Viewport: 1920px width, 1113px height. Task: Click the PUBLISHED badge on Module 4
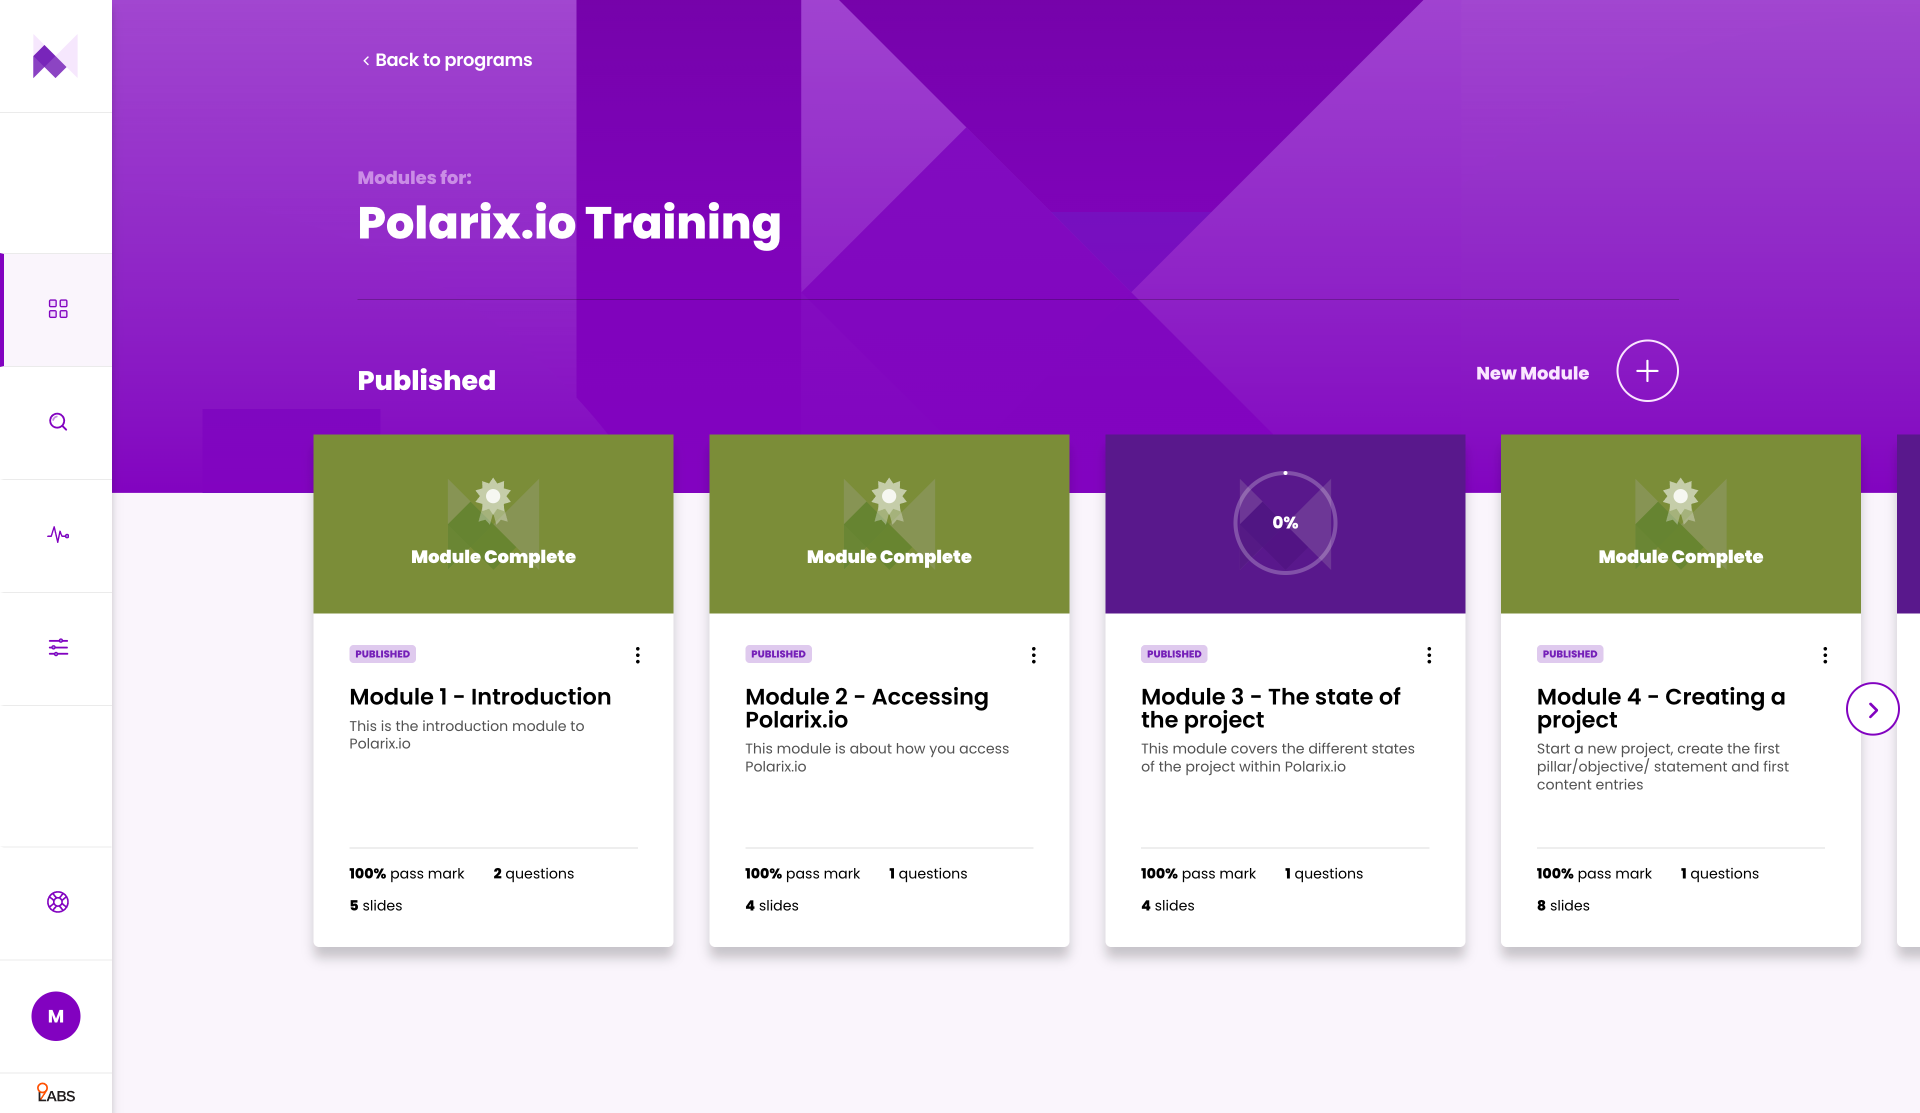[x=1570, y=654]
